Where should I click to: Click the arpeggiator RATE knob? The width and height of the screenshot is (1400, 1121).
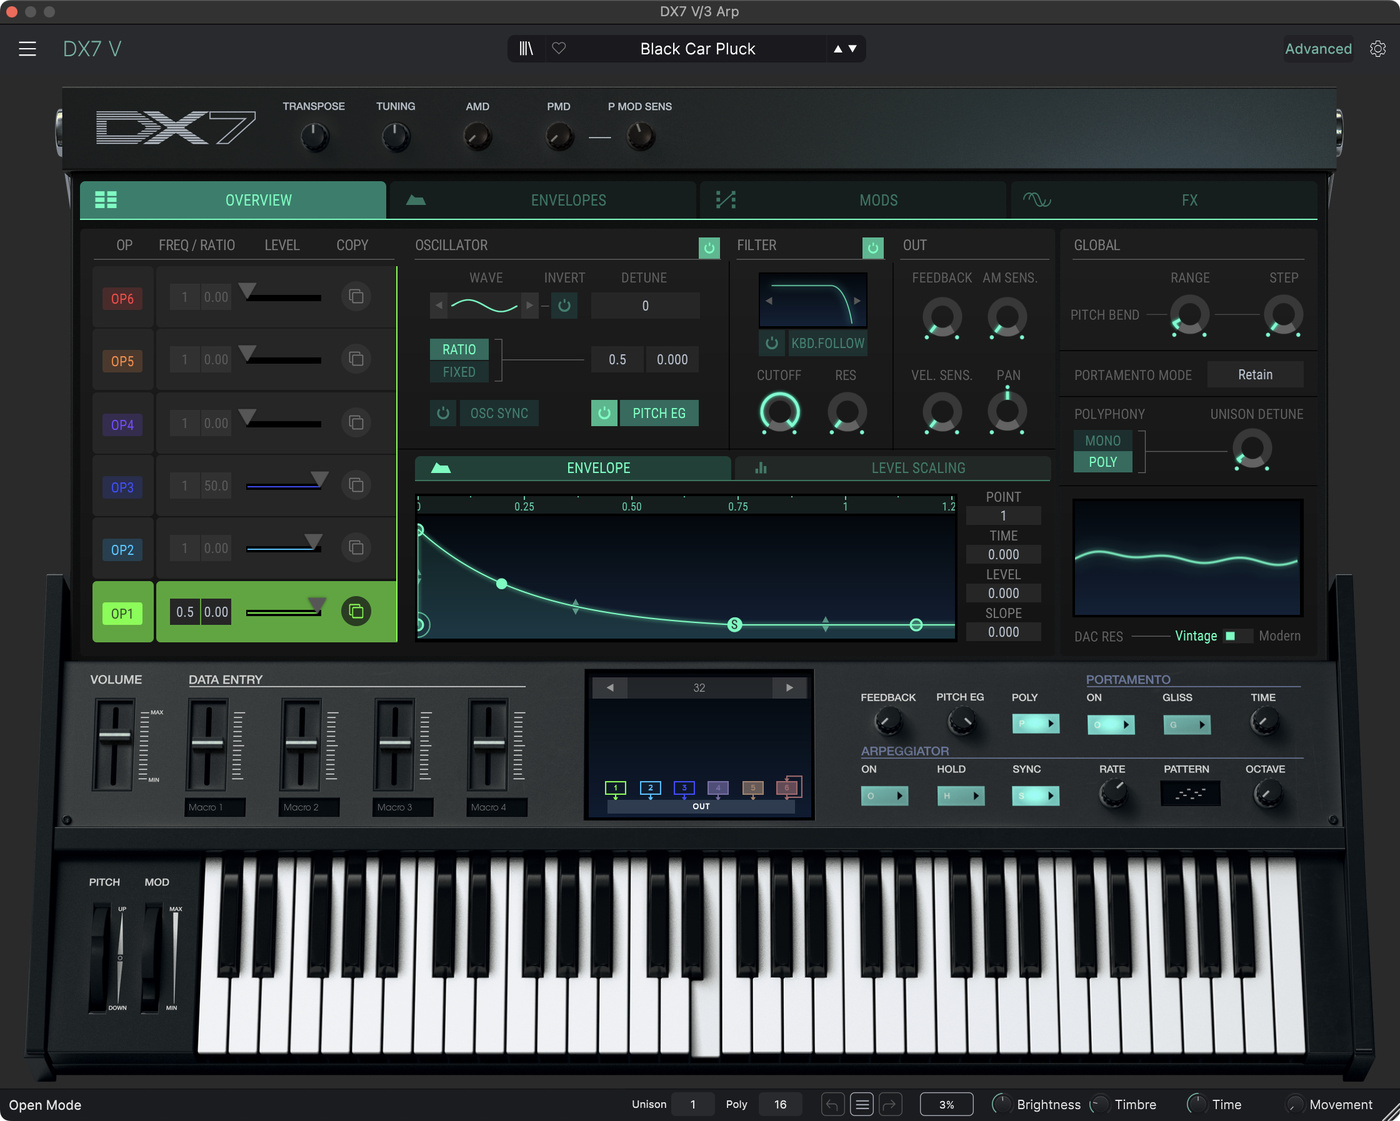coord(1113,794)
